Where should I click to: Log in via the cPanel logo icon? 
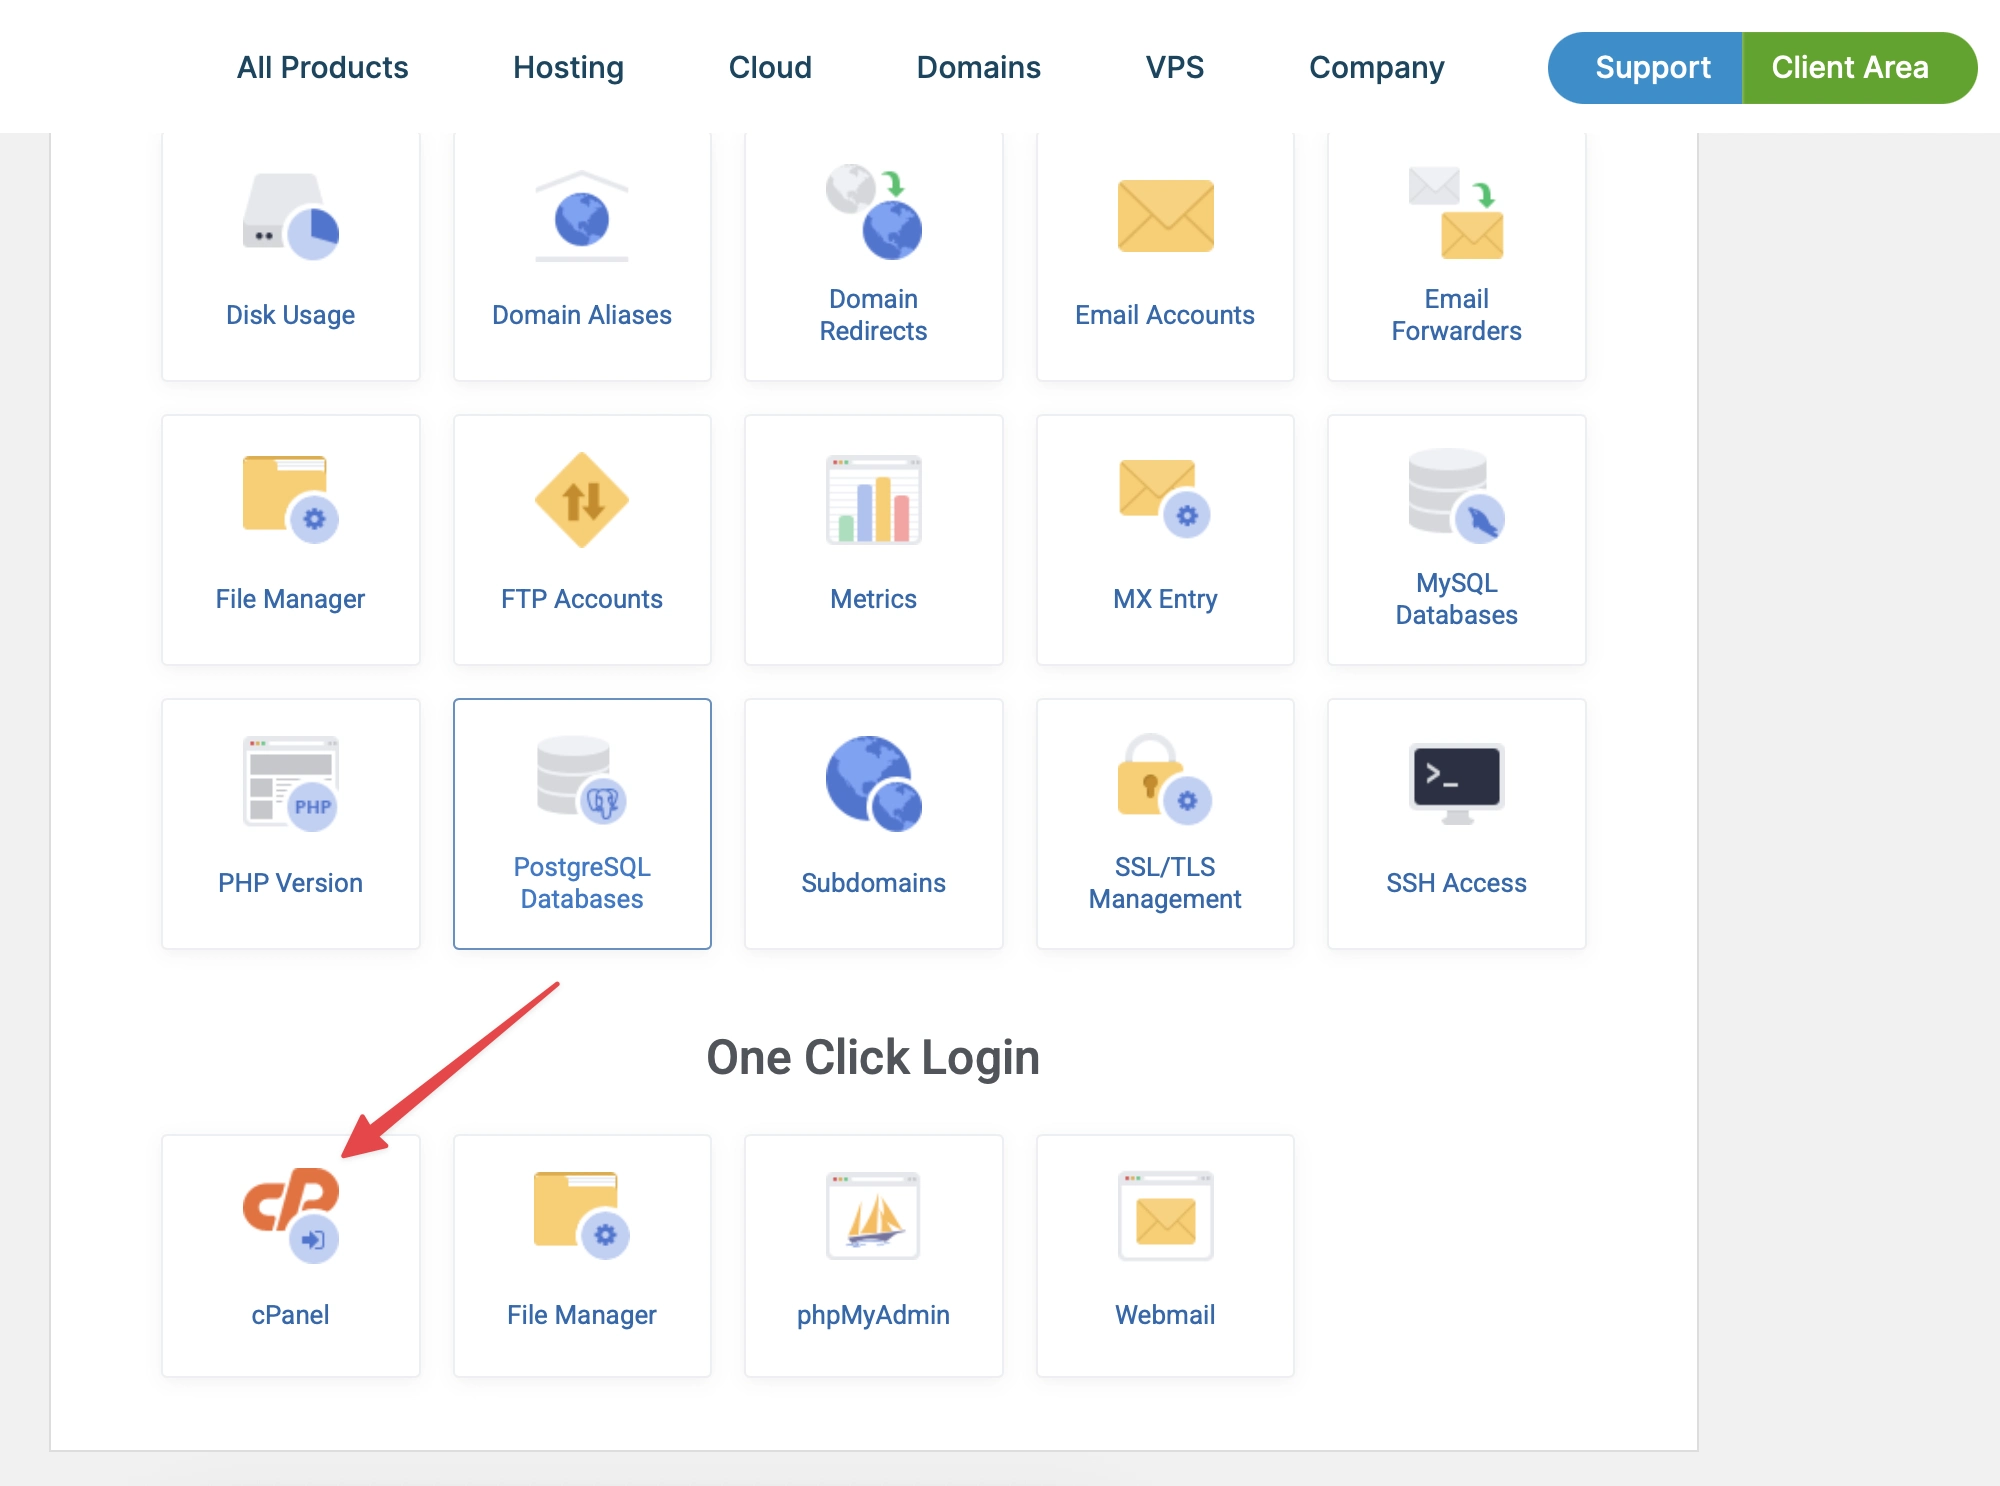coord(291,1215)
